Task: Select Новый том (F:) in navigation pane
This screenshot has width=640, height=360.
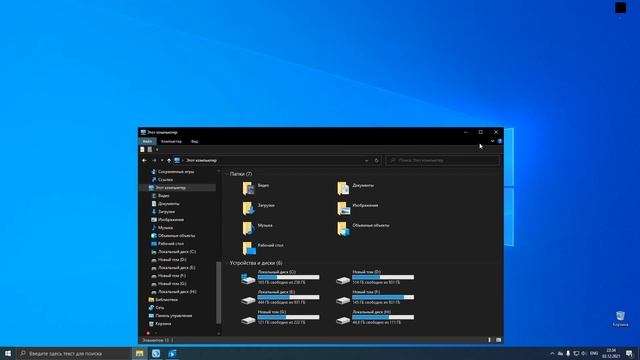Action: coord(169,276)
